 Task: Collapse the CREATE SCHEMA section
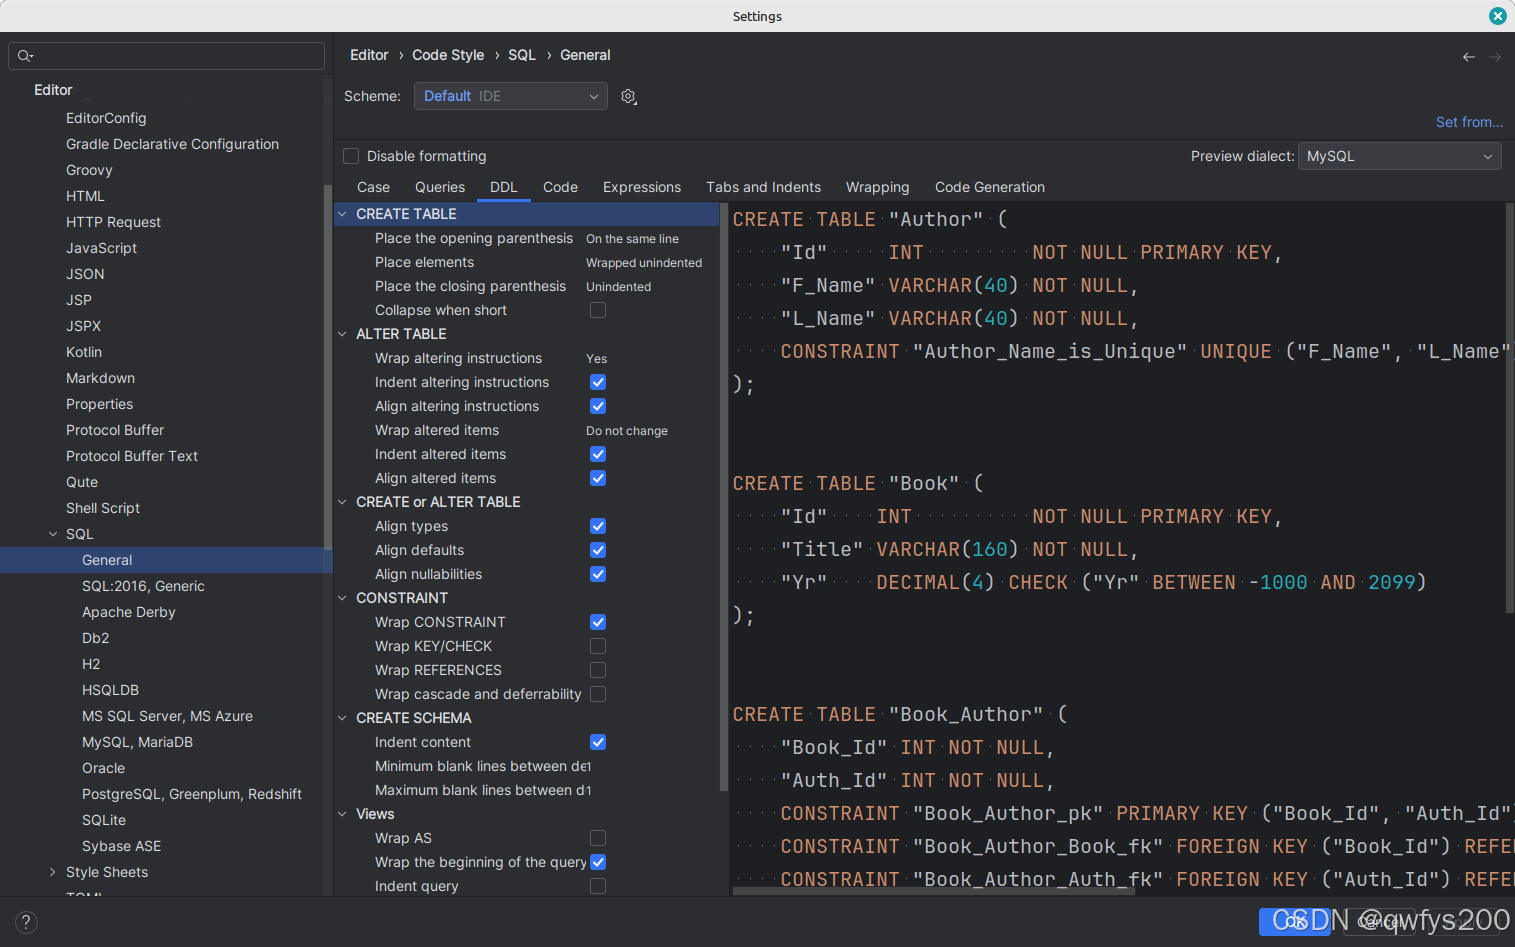click(342, 718)
